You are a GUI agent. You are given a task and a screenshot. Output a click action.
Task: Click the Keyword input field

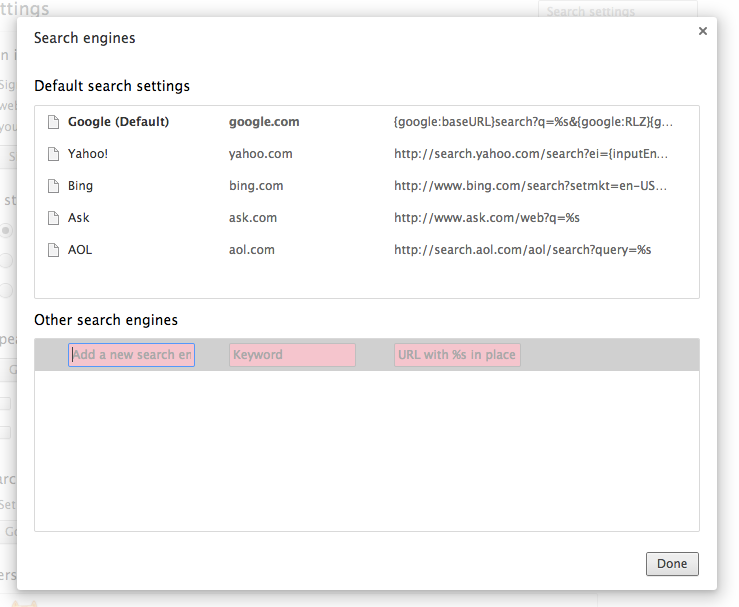click(292, 355)
